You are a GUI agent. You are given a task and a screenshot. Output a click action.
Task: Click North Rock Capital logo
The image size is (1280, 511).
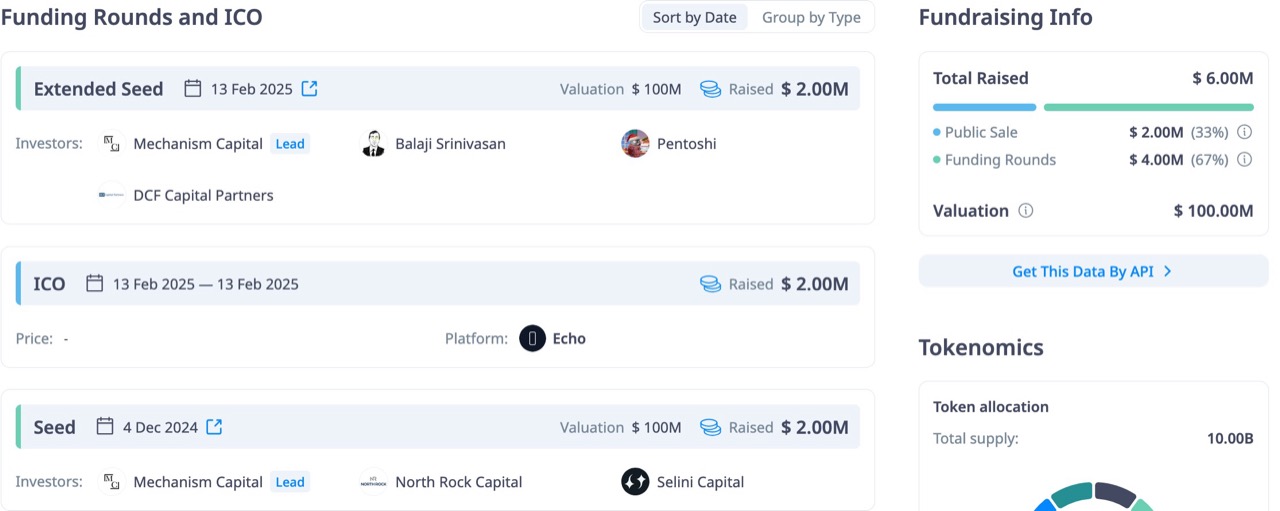373,482
